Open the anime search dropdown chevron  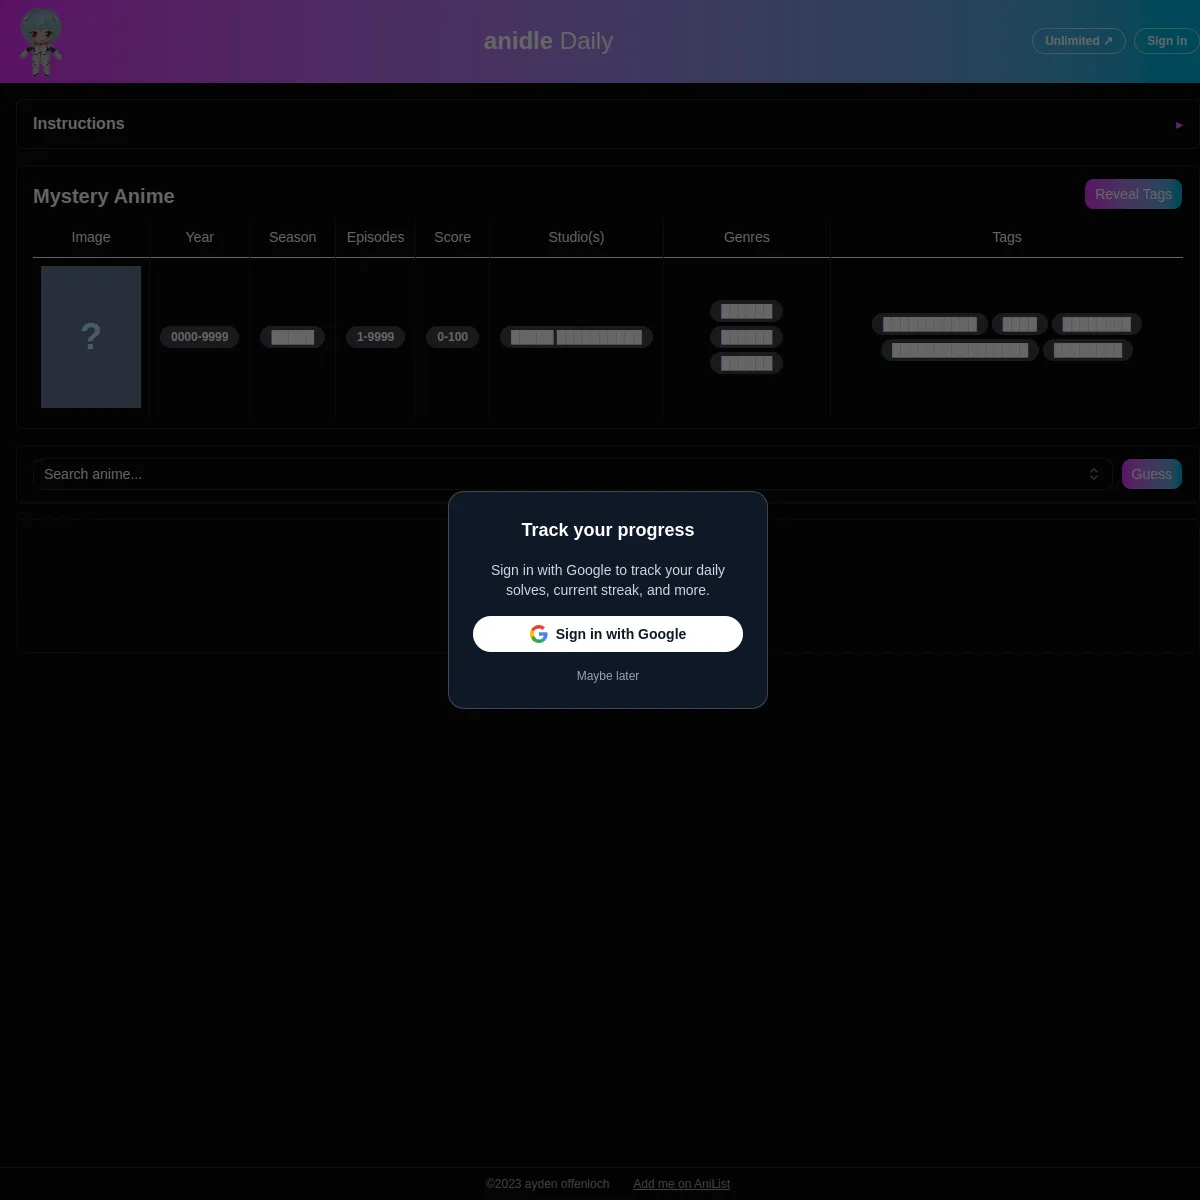pos(1094,474)
